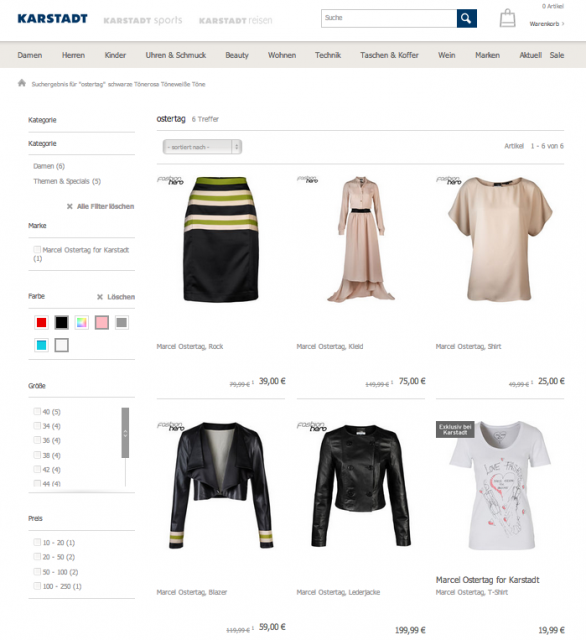This screenshot has width=586, height=640.
Task: Open the sortiert nach dropdown
Action: tap(202, 147)
